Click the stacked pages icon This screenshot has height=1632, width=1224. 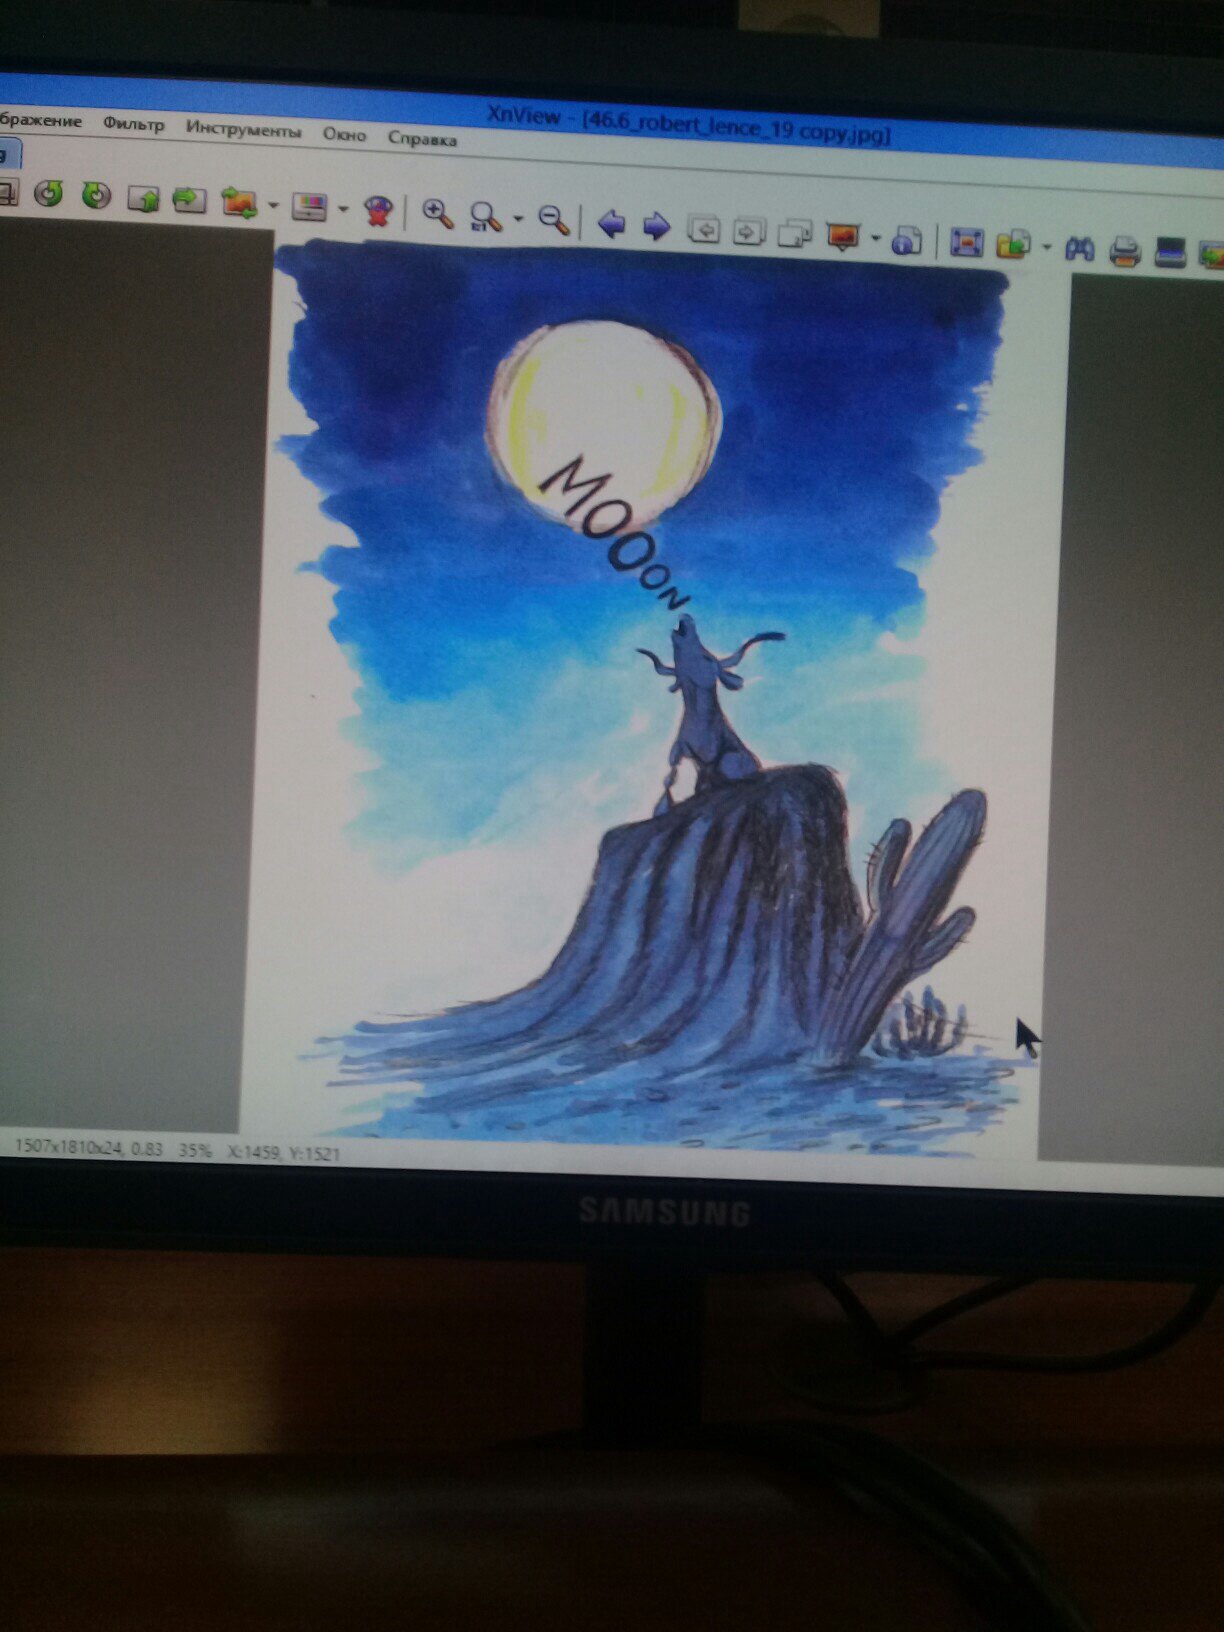[795, 235]
